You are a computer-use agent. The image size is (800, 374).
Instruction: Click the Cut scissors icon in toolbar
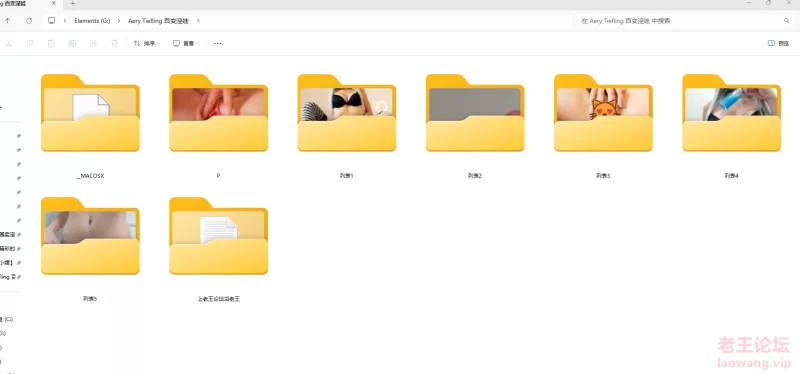pyautogui.click(x=9, y=43)
